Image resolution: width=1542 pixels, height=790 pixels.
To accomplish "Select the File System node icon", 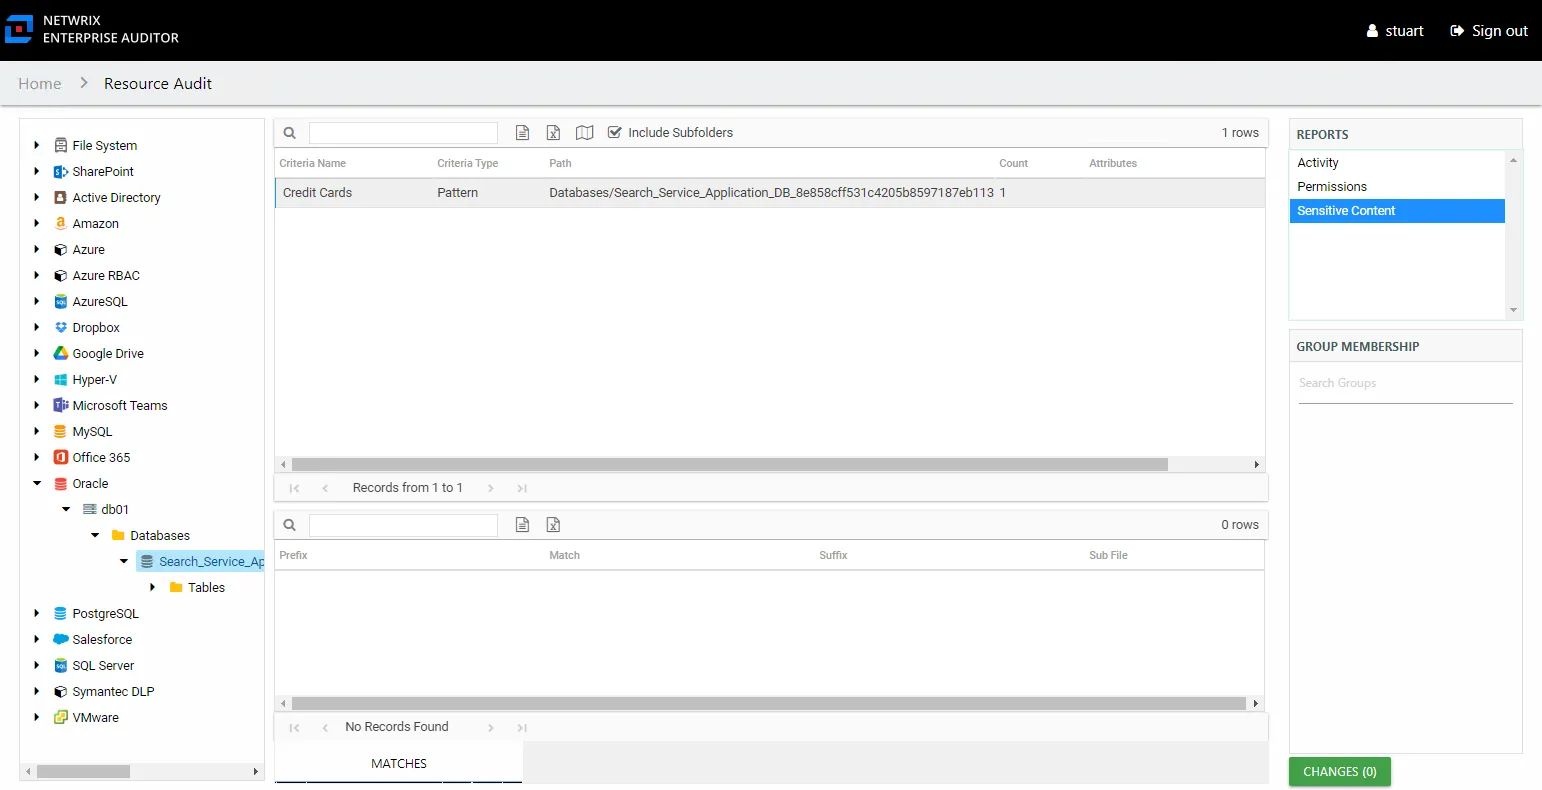I will pyautogui.click(x=60, y=145).
